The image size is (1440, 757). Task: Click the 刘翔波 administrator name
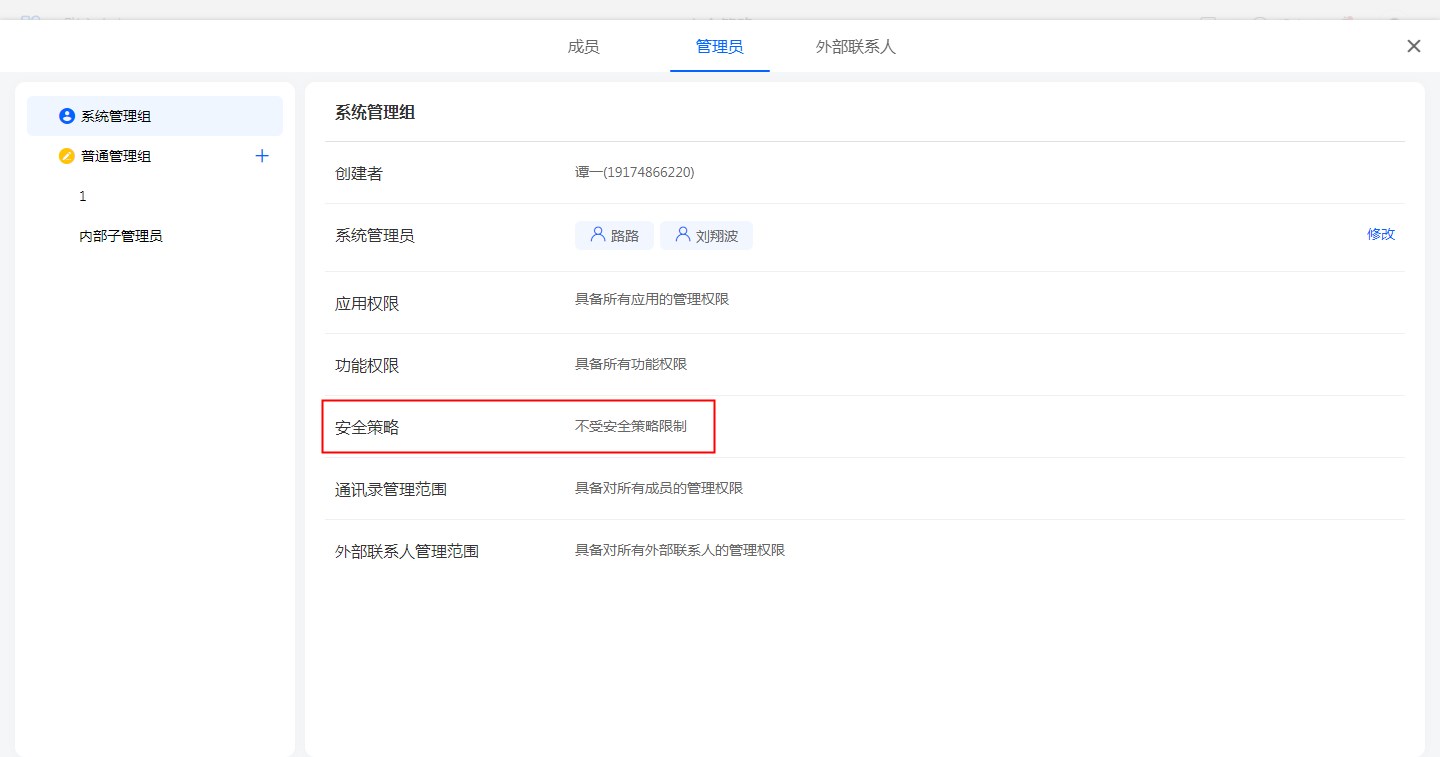[x=717, y=236]
